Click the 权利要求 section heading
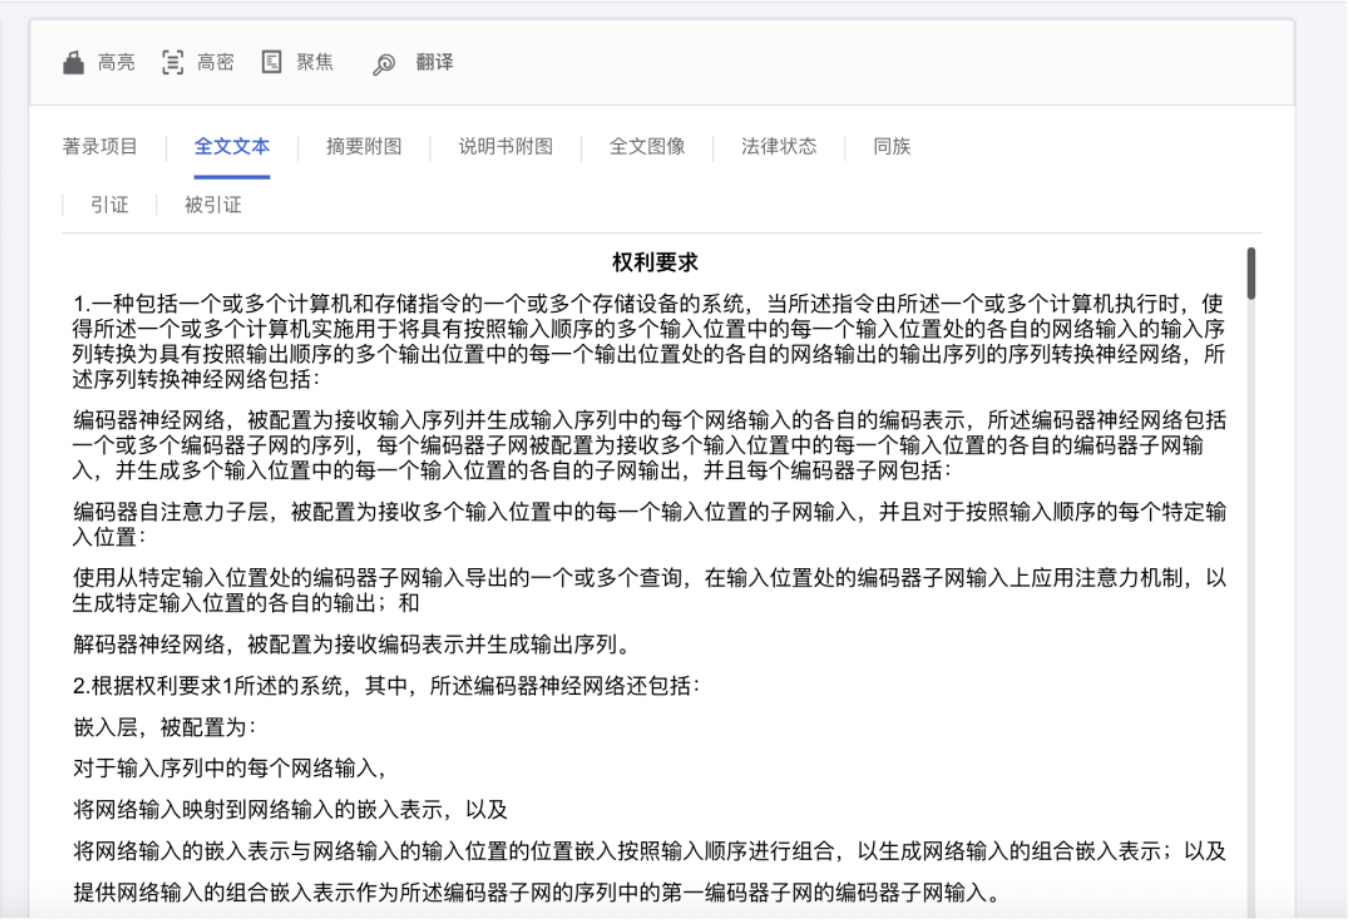Viewport: 1350px width, 924px height. coord(655,263)
